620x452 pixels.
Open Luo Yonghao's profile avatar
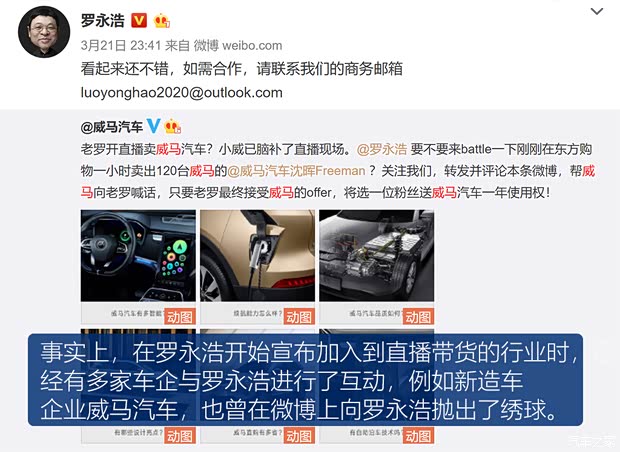coord(44,32)
